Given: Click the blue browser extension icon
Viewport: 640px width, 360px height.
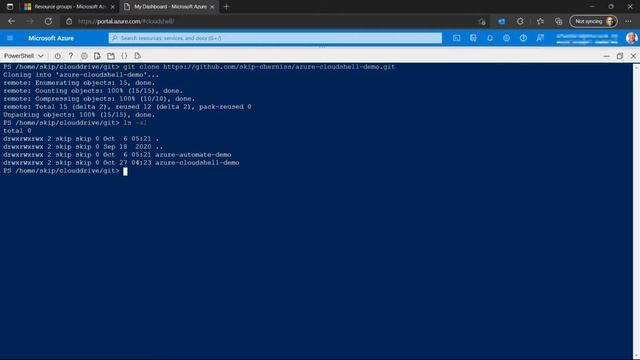Looking at the screenshot, I should tap(502, 21).
